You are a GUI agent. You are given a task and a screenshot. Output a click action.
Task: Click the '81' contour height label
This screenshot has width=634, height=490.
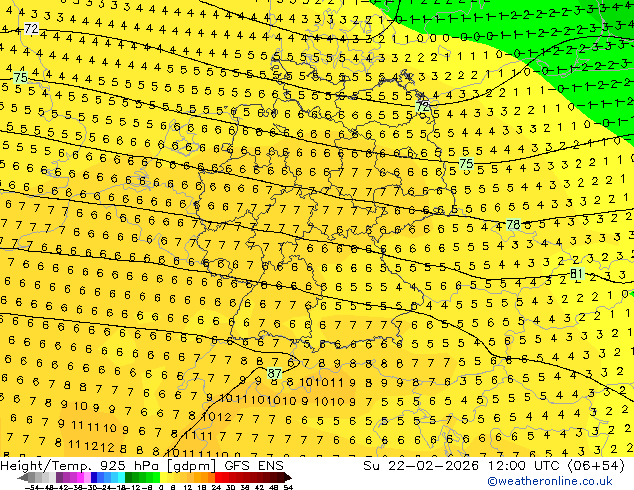coord(577,274)
